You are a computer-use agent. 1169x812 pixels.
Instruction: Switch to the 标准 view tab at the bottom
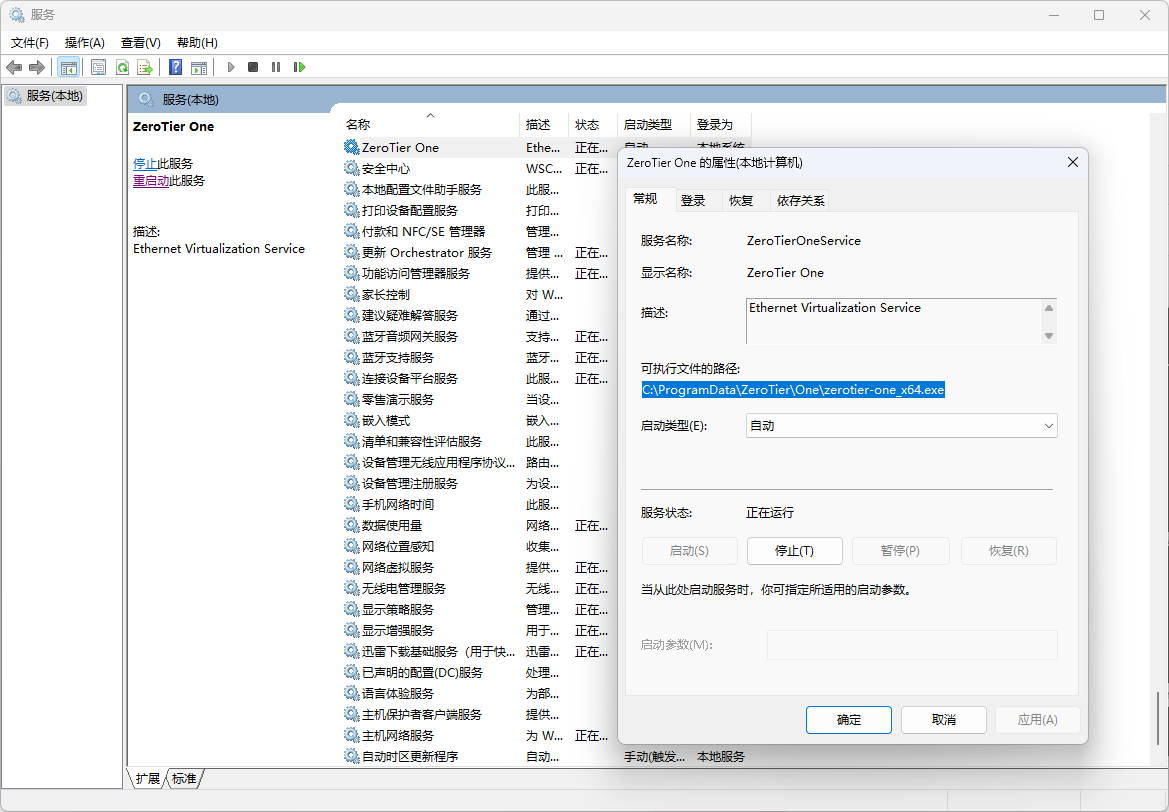(184, 778)
